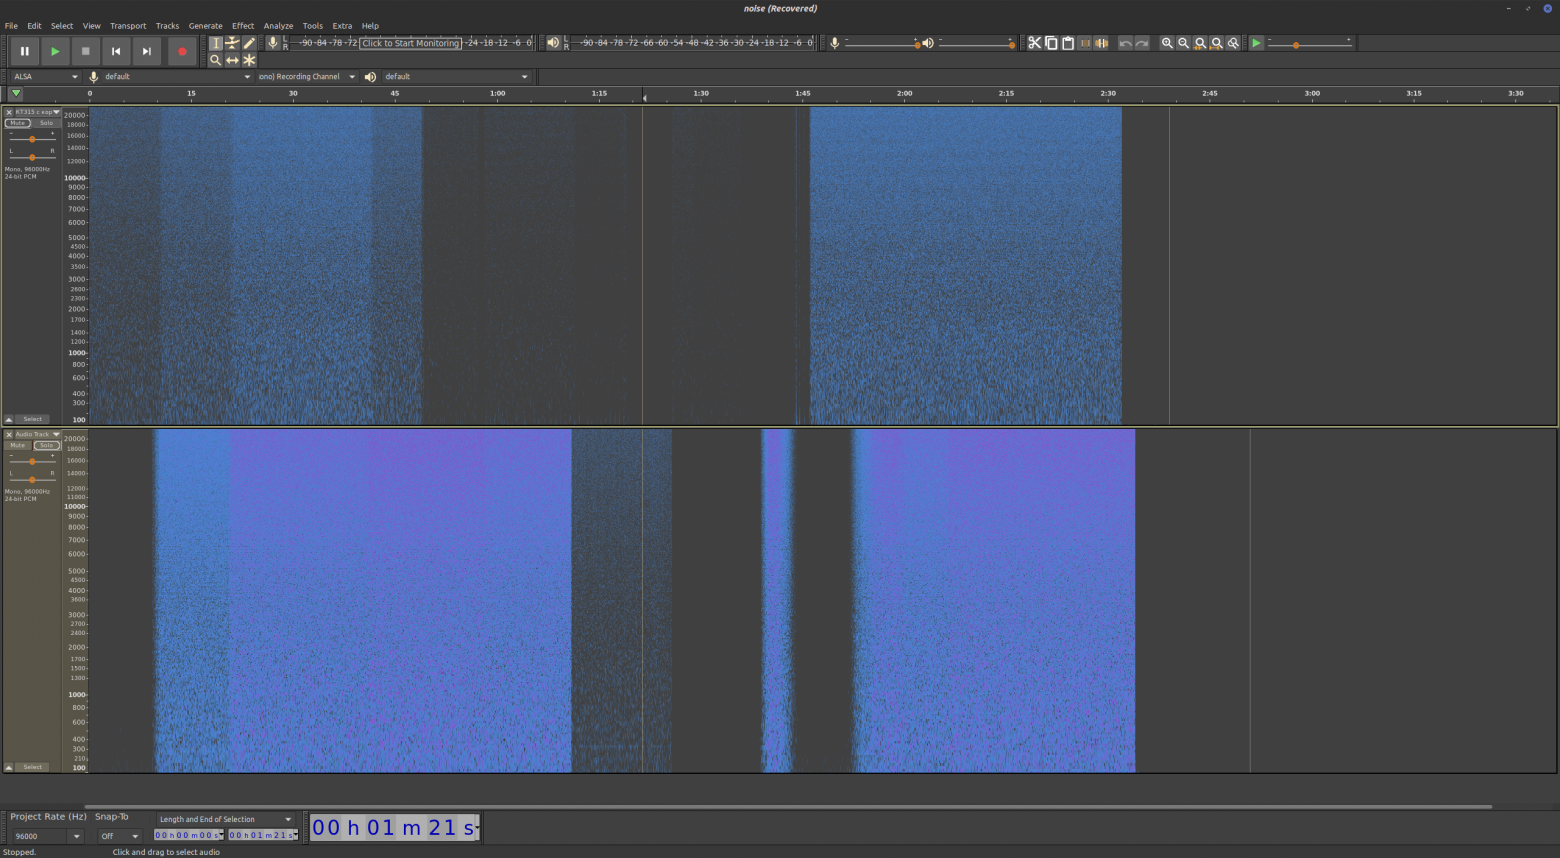1560x858 pixels.
Task: Open the ALSA audio host dropdown
Action: click(x=45, y=76)
